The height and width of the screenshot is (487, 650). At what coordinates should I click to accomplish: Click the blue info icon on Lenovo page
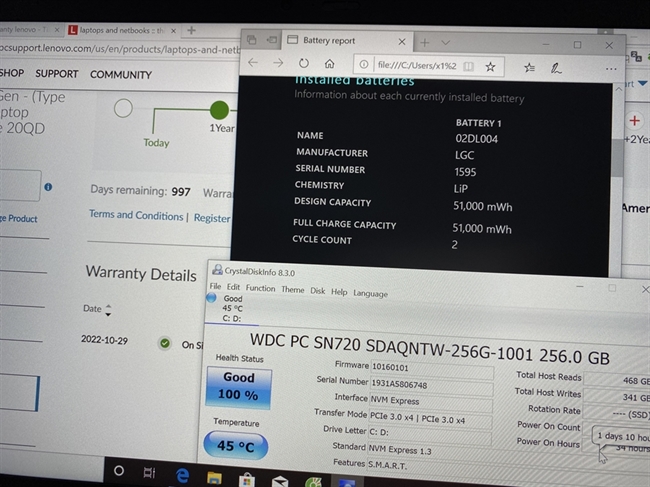(x=48, y=187)
